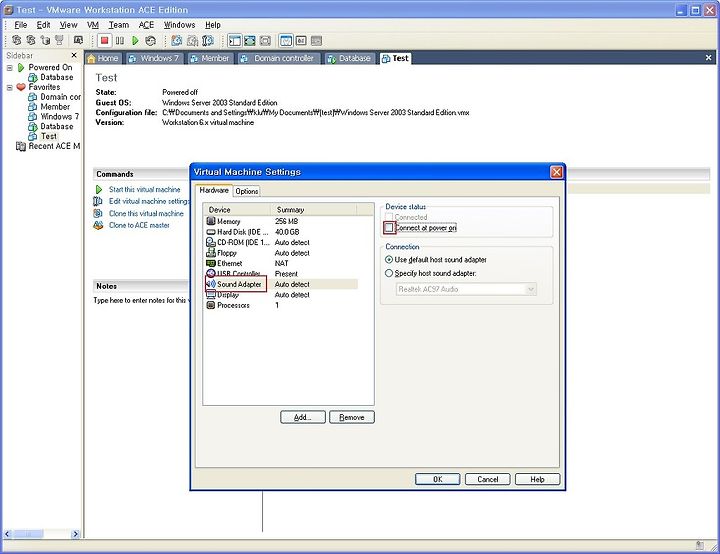The width and height of the screenshot is (720, 554).
Task: Click the Full Screen toolbar icon
Action: click(x=250, y=41)
